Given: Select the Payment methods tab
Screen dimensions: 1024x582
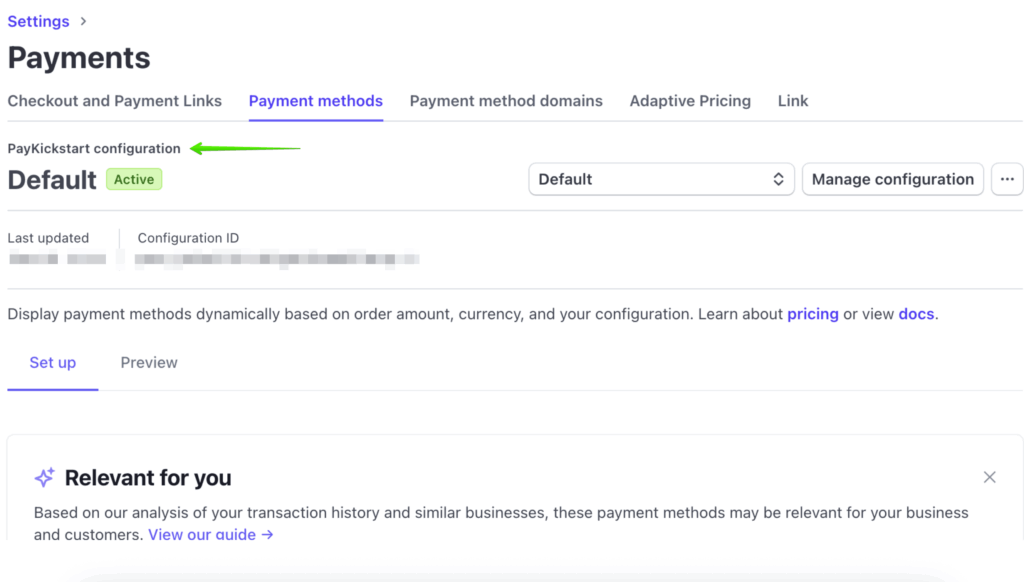Looking at the screenshot, I should coord(315,101).
